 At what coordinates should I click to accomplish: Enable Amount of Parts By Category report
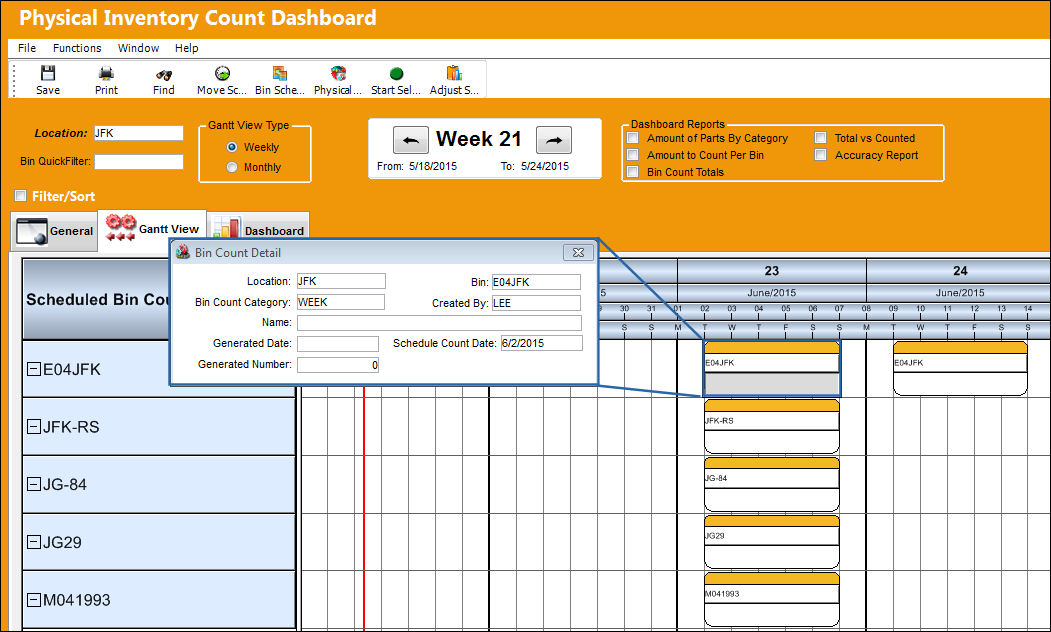(632, 138)
